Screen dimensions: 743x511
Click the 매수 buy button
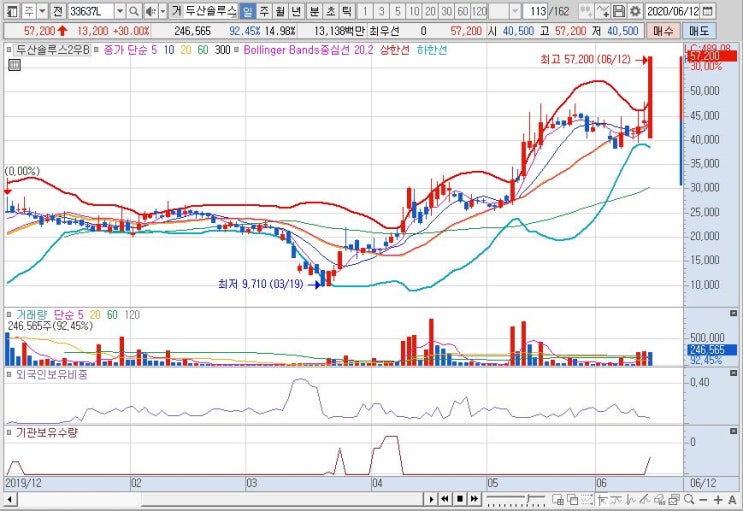[662, 31]
